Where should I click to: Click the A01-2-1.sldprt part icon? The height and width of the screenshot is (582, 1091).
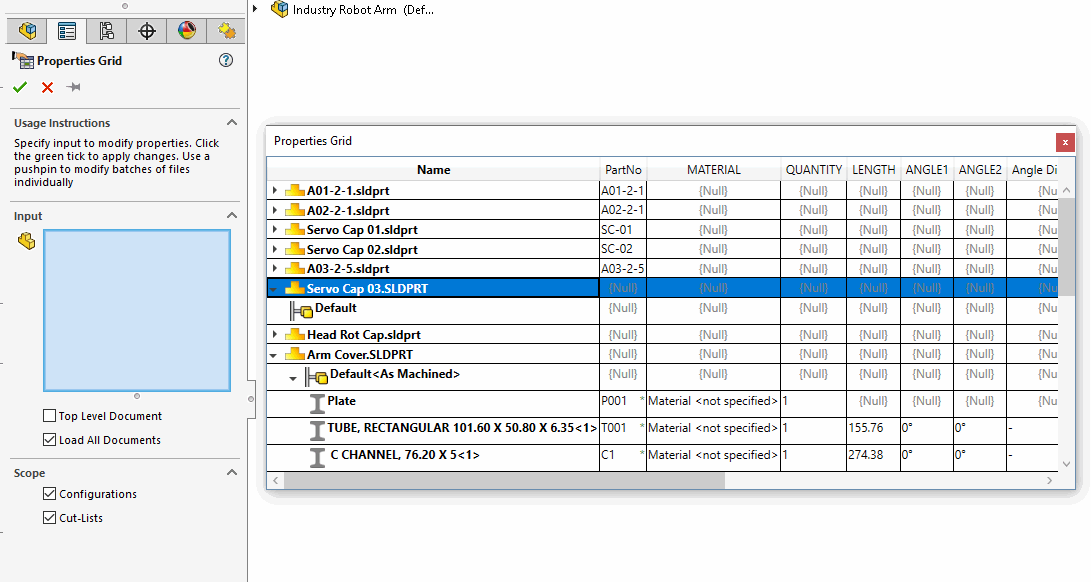pos(295,190)
